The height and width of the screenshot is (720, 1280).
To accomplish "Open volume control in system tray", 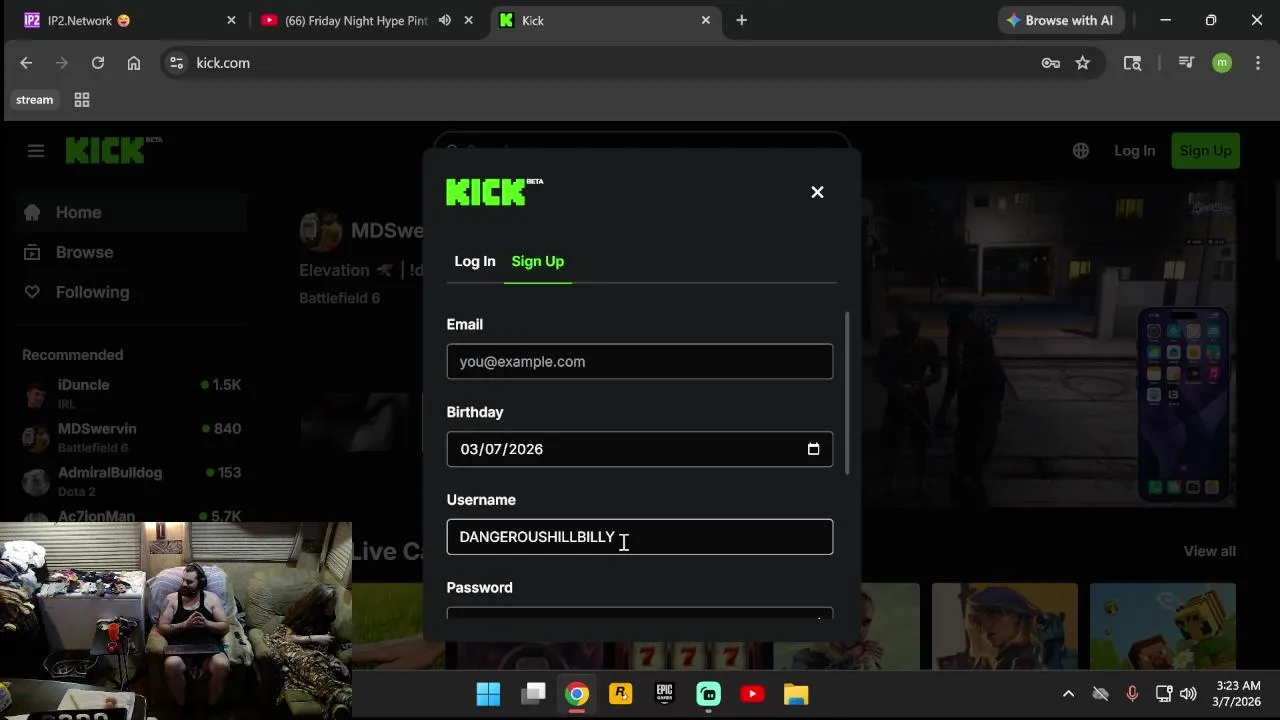I will pos(1188,694).
